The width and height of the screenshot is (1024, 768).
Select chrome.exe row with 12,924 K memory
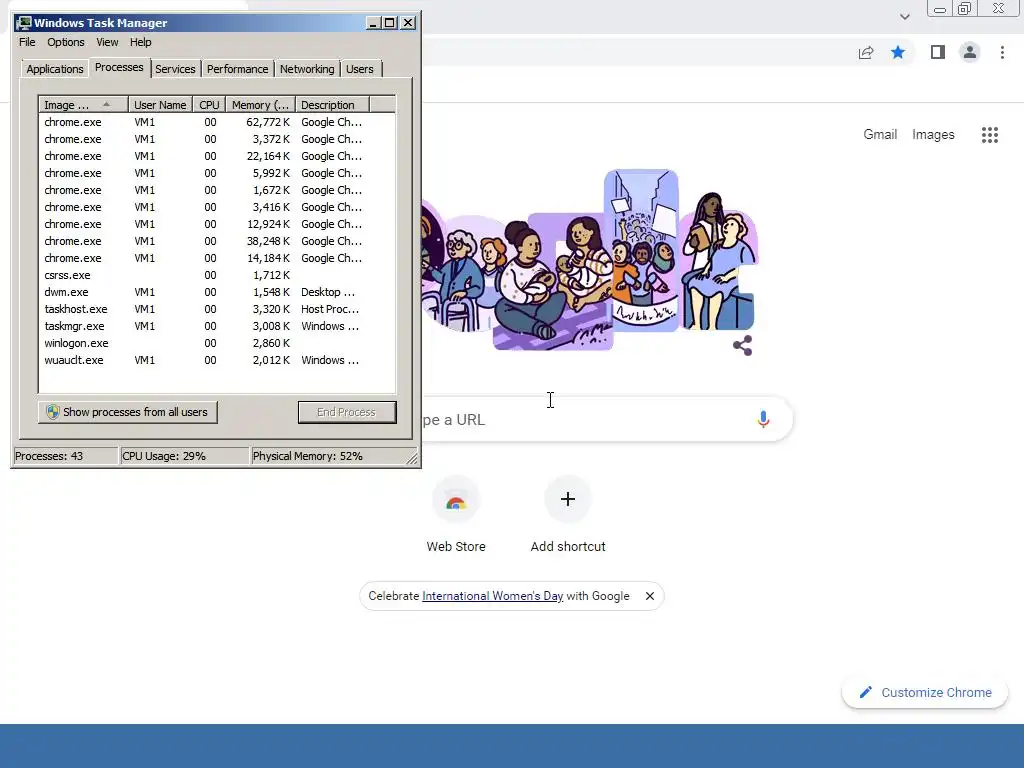click(217, 224)
